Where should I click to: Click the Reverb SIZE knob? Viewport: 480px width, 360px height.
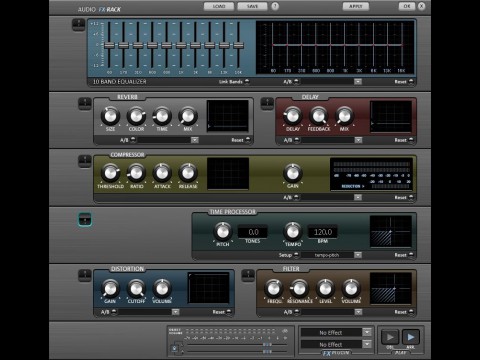[x=110, y=116]
